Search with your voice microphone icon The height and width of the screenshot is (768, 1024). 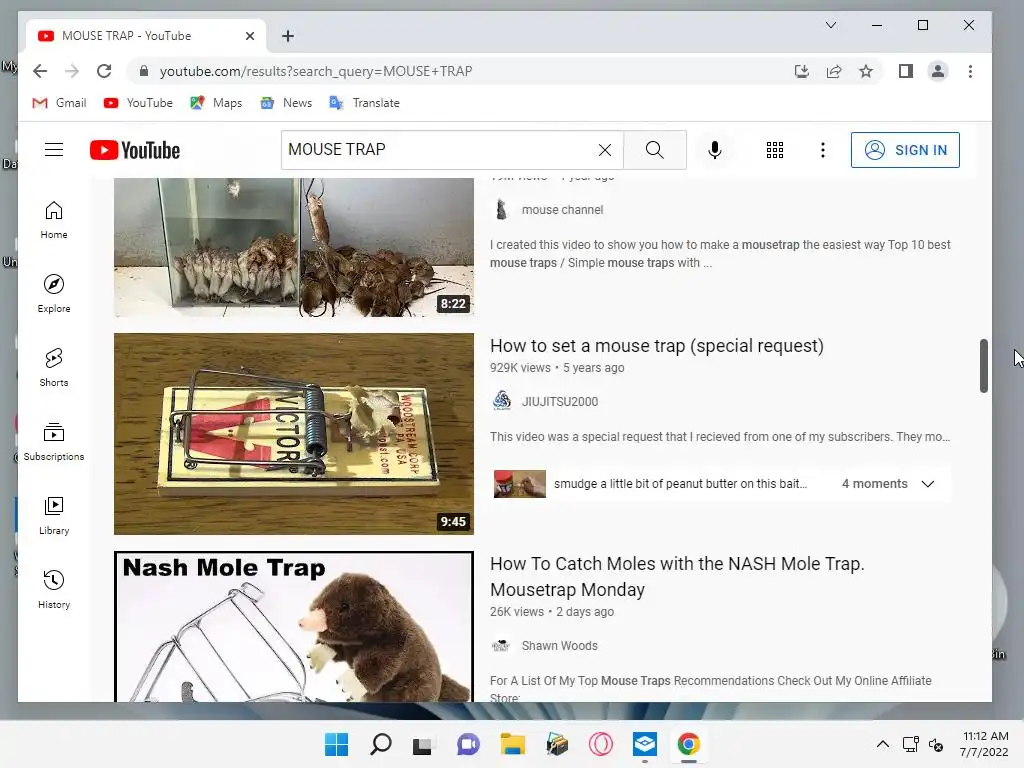pyautogui.click(x=715, y=150)
